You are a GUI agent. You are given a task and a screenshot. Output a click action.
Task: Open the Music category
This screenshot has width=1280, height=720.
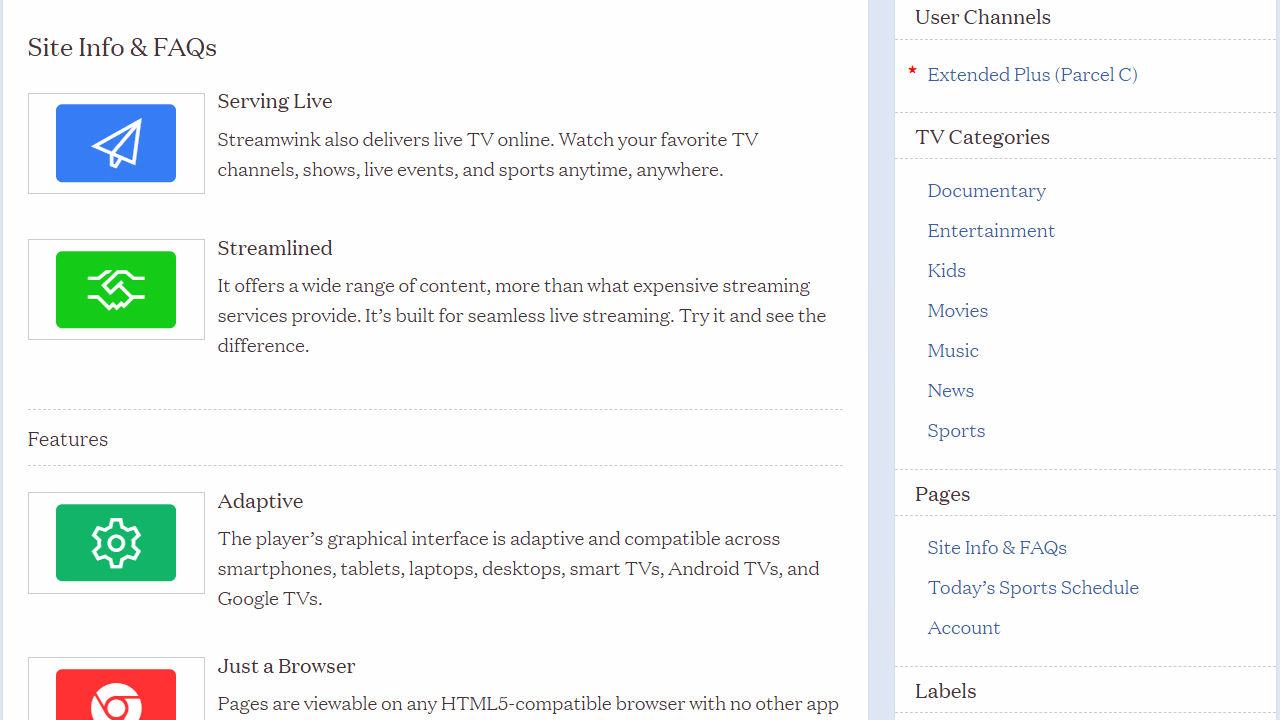point(952,351)
